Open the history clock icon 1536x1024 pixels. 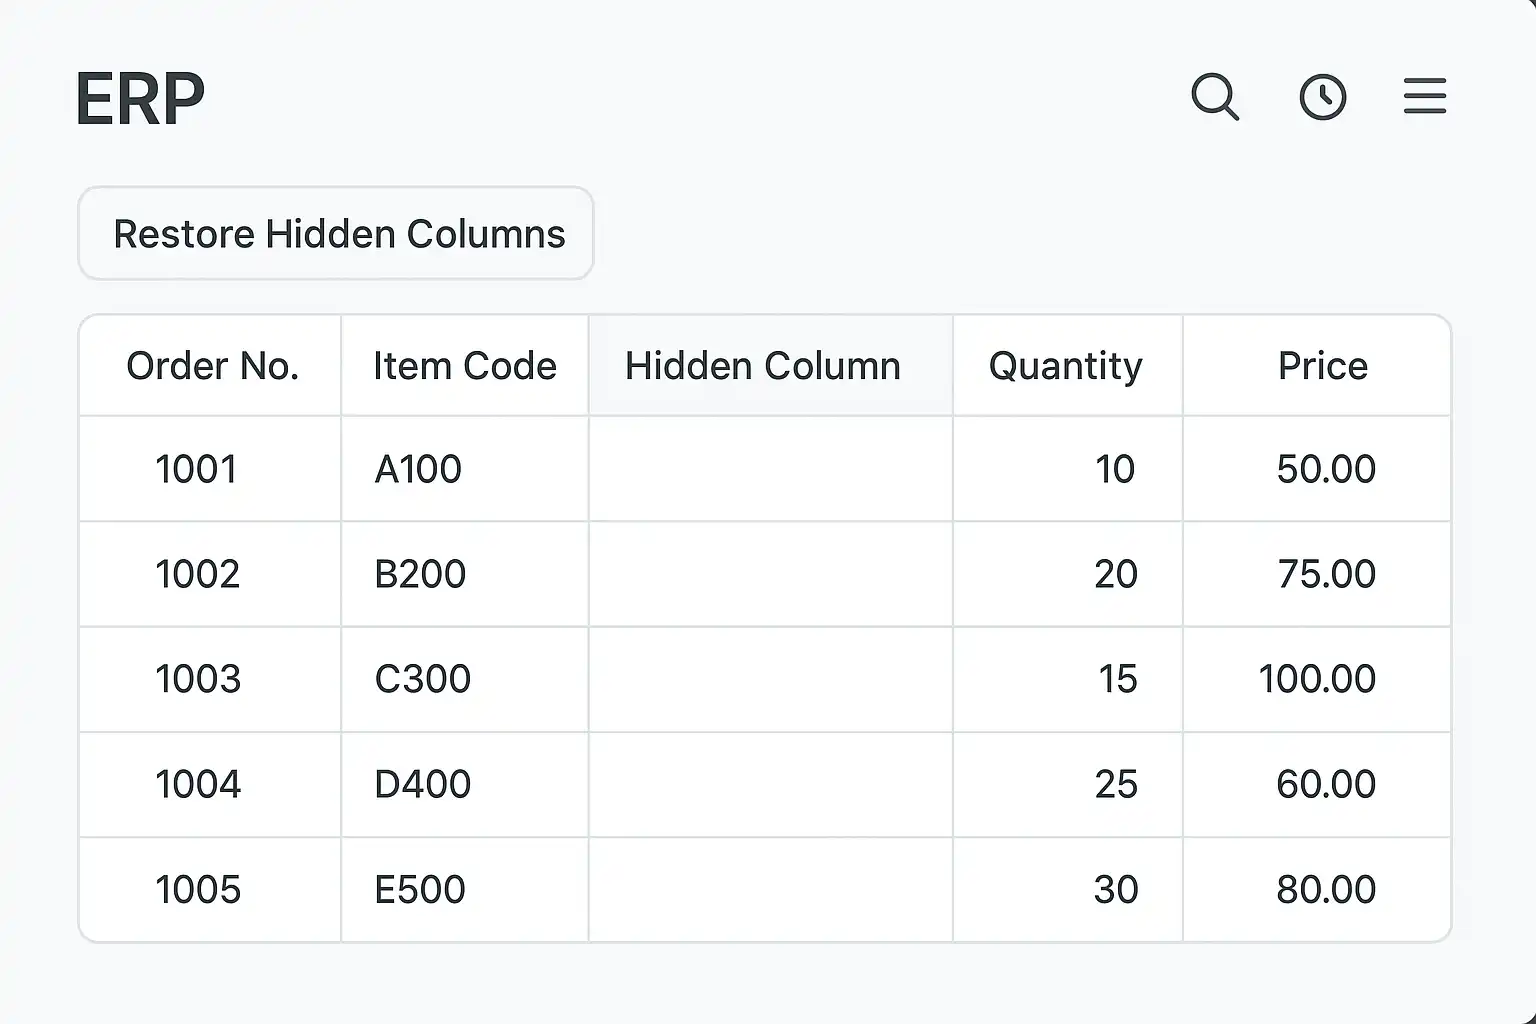(1322, 97)
